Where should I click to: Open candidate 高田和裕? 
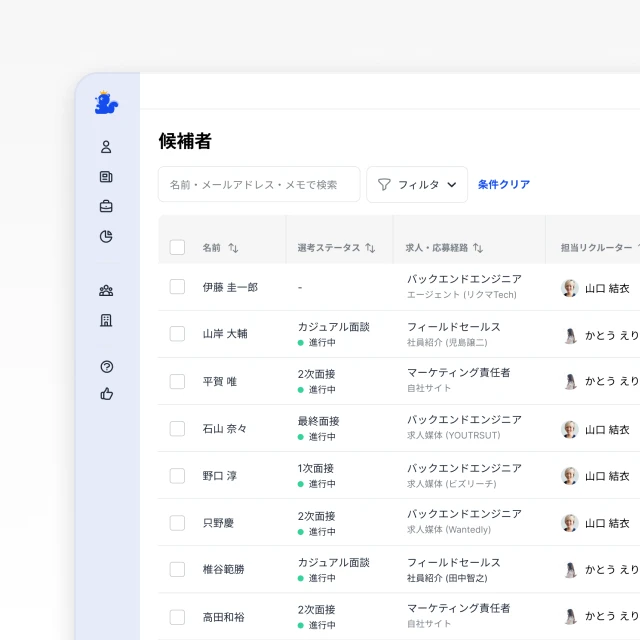tap(224, 617)
